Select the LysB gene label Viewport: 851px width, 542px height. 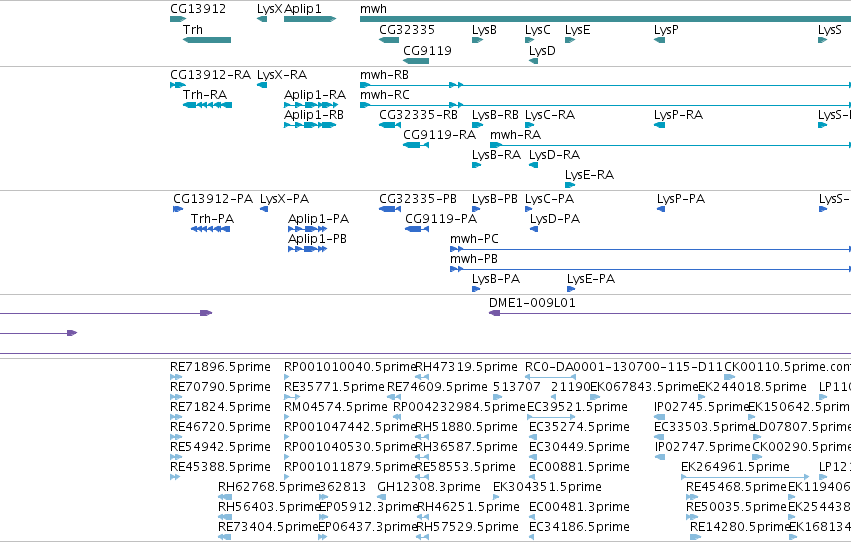tap(484, 29)
